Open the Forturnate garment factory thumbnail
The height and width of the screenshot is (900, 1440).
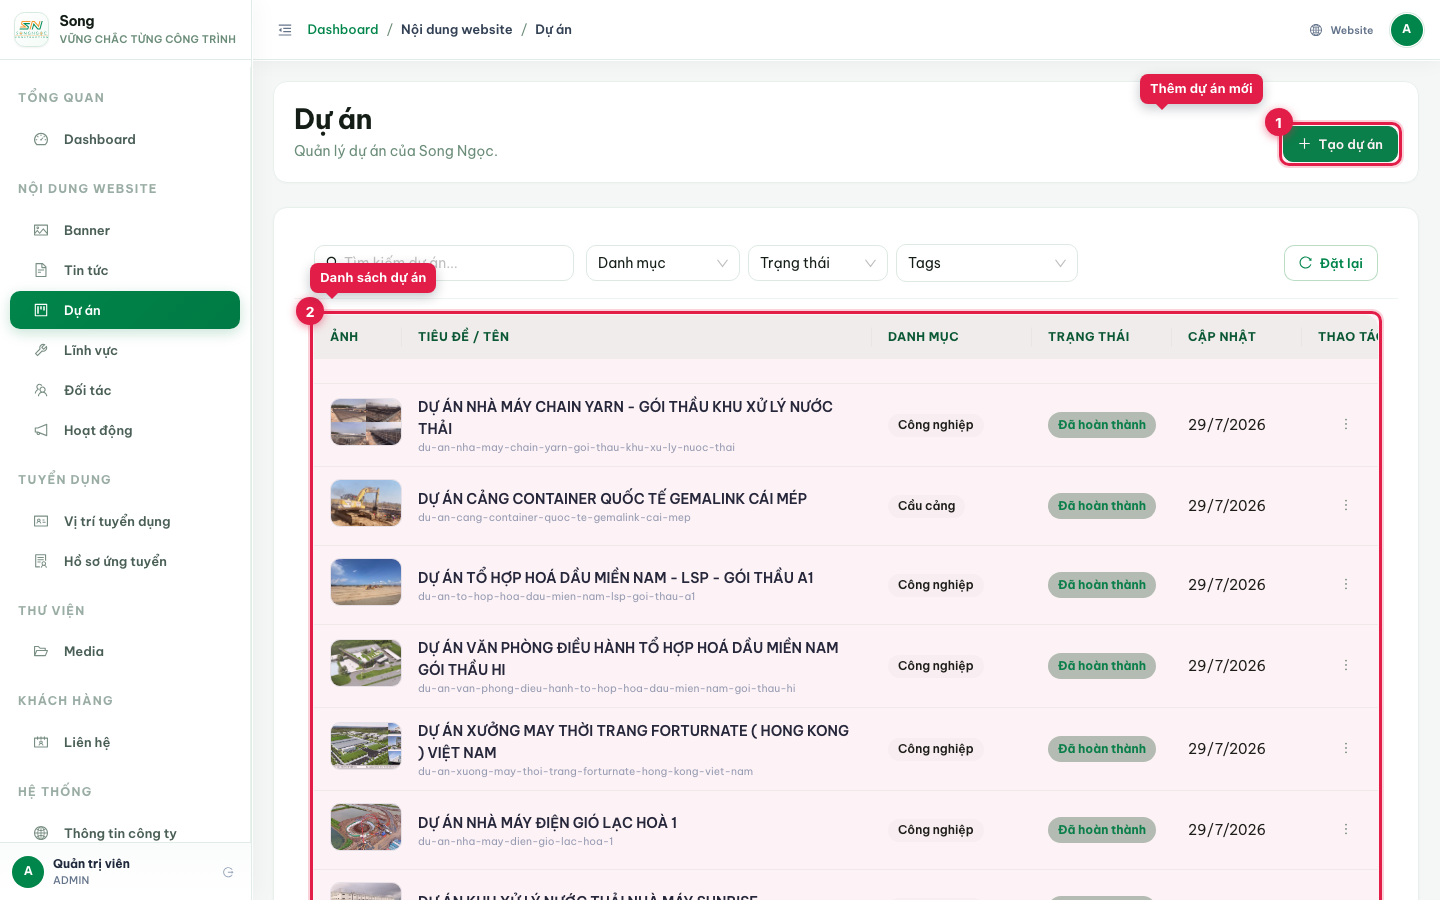click(366, 746)
